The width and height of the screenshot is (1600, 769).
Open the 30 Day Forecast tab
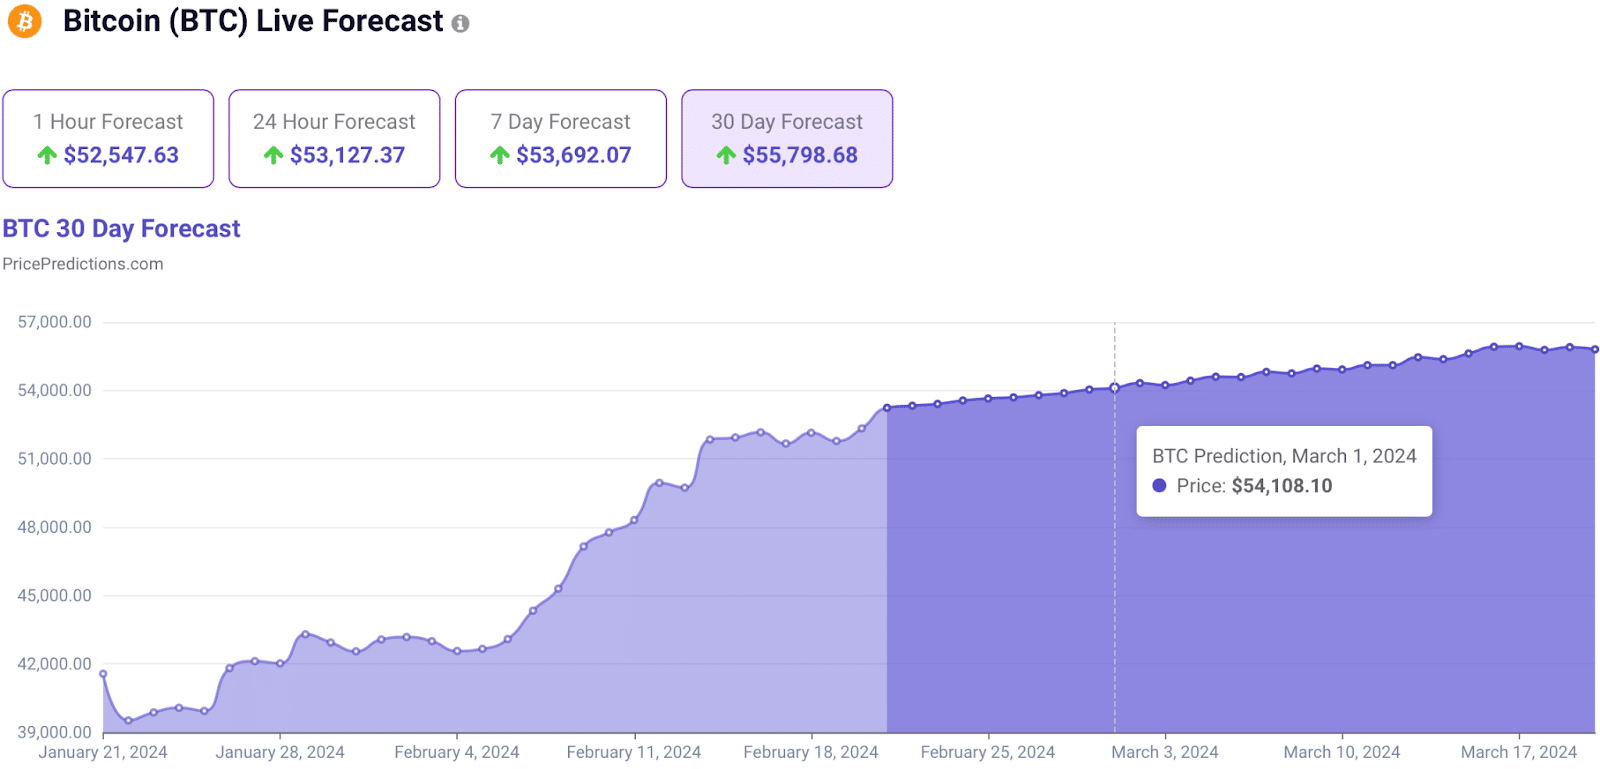point(787,138)
